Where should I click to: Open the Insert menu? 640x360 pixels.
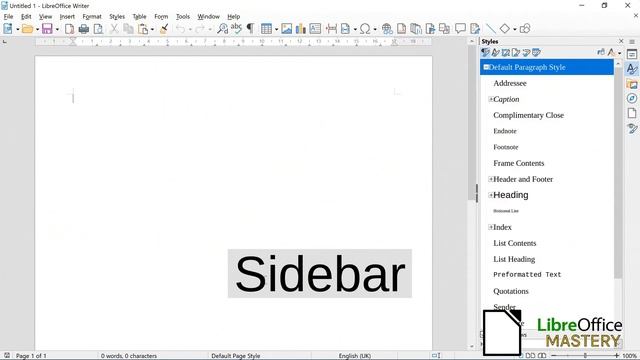(67, 17)
